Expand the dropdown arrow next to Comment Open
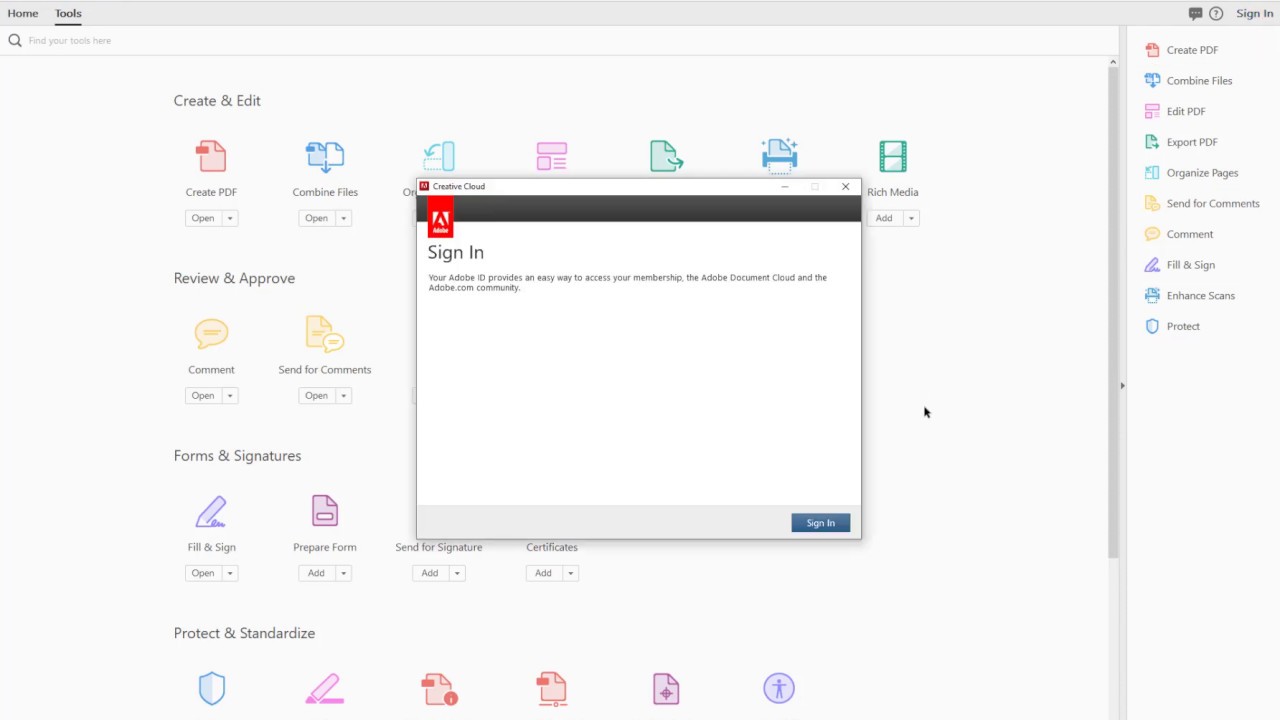The image size is (1280, 720). (x=230, y=396)
